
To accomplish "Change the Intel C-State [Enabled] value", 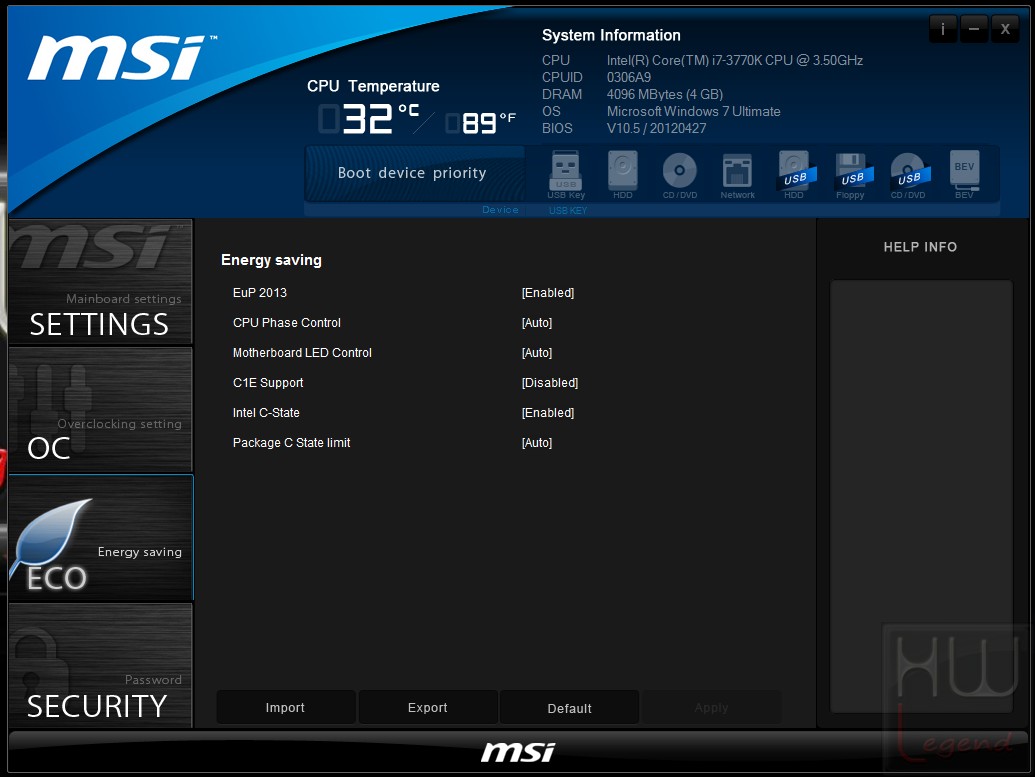I will tap(548, 413).
